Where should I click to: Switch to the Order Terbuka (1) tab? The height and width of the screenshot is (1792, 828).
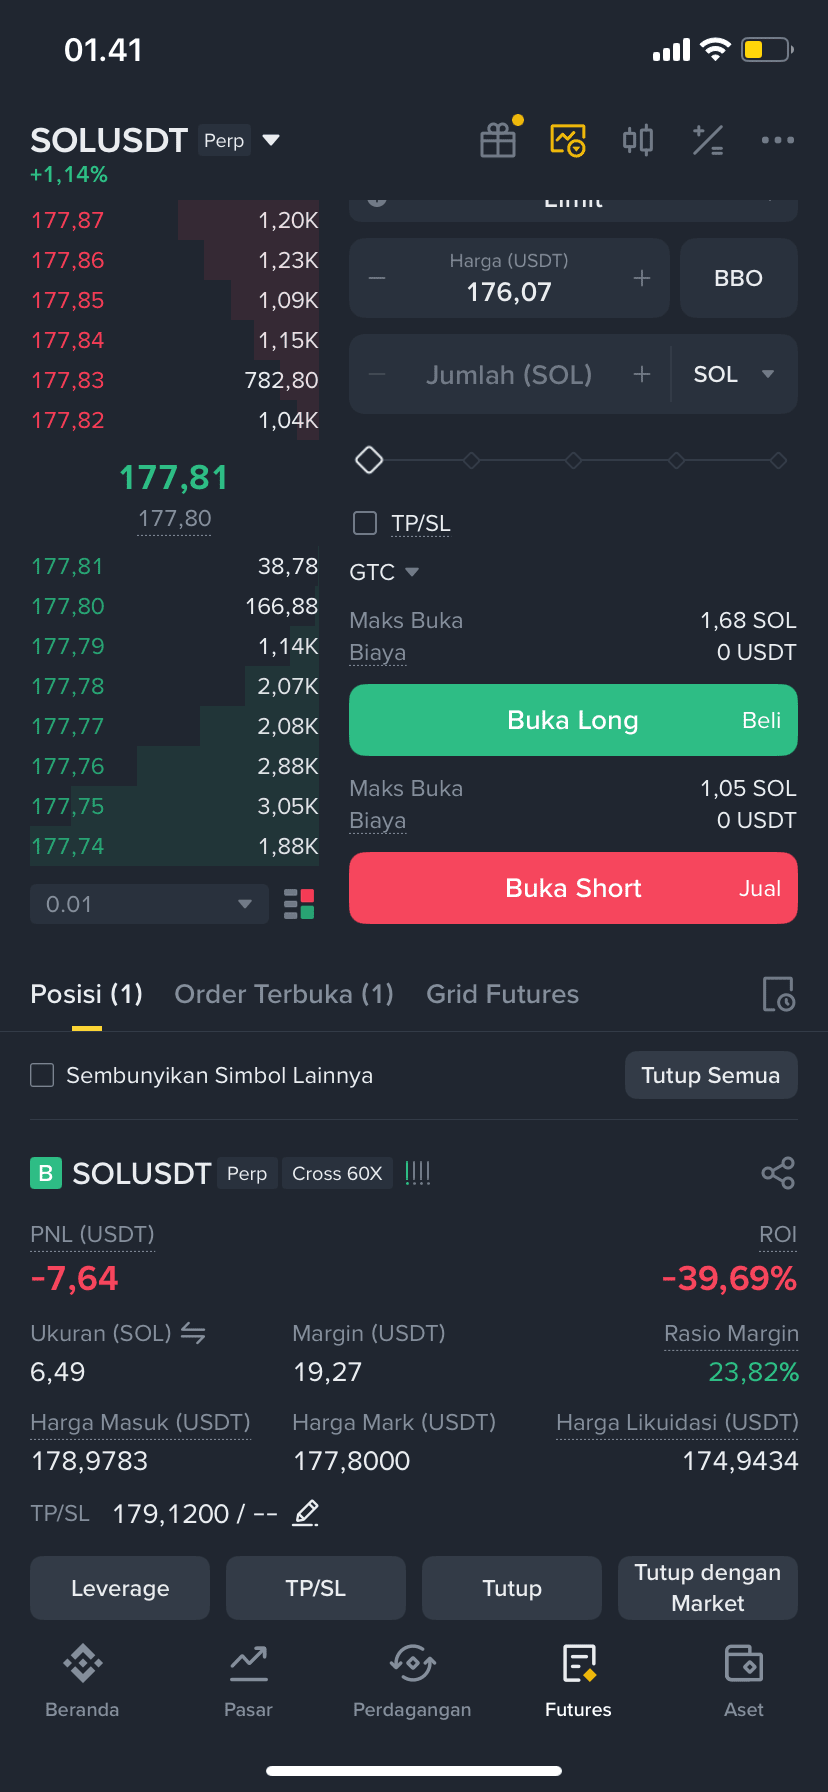pyautogui.click(x=284, y=994)
